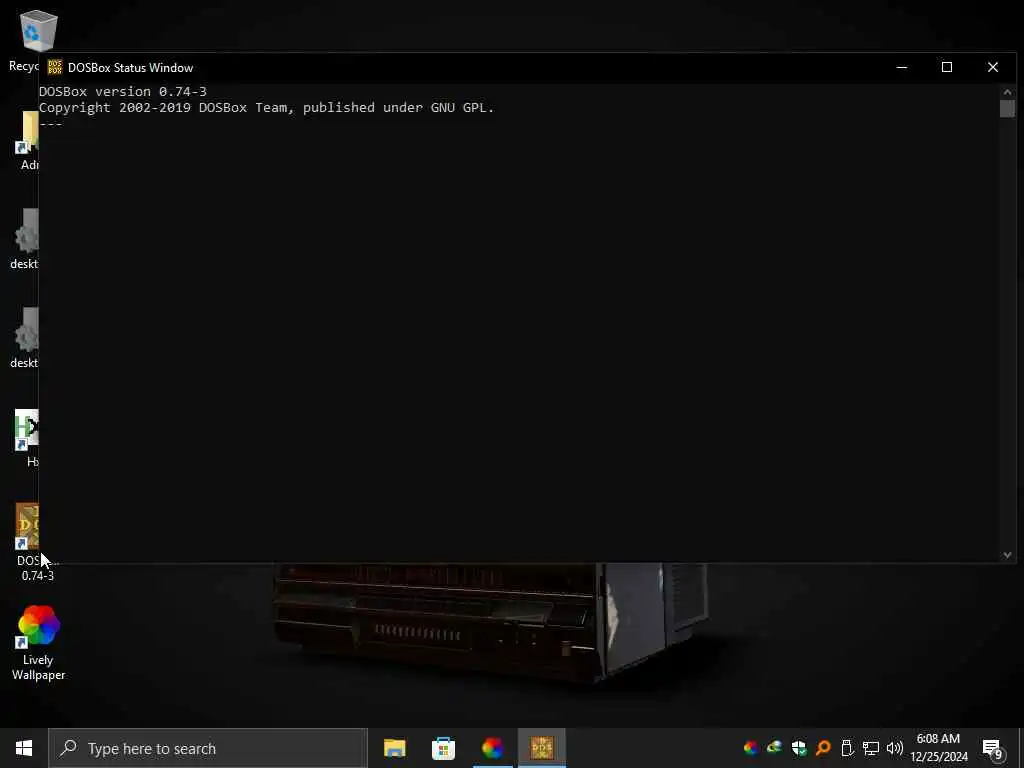The image size is (1024, 768).
Task: Close the DOSBox Status Window
Action: [x=993, y=67]
